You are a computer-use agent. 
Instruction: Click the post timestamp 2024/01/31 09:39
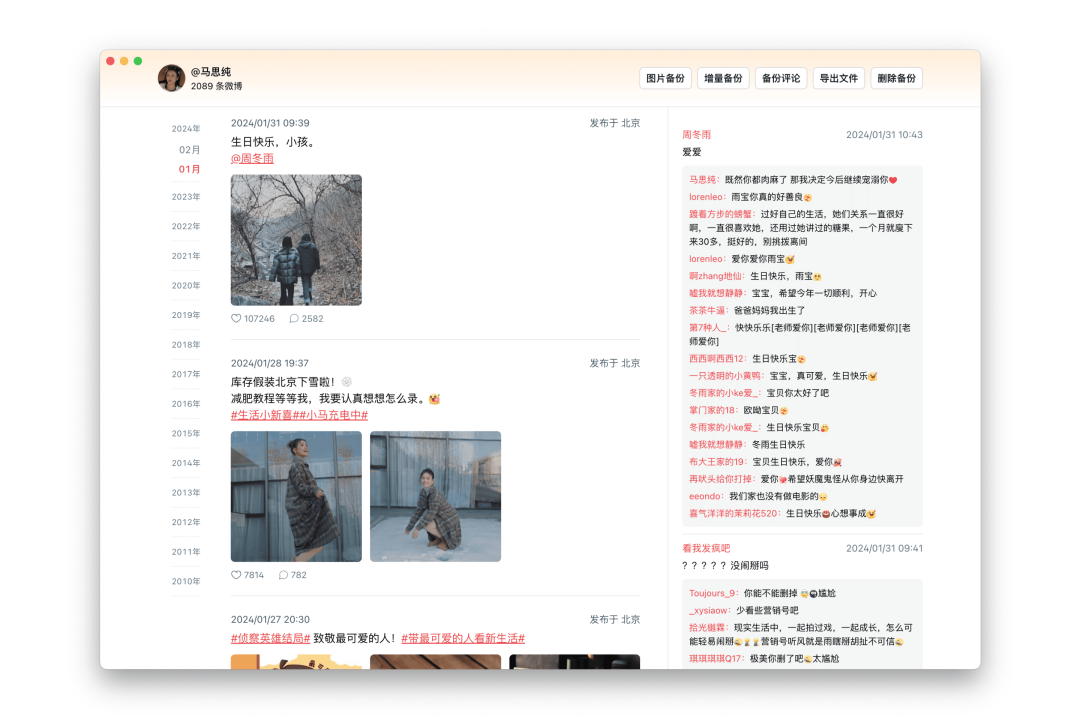[270, 123]
